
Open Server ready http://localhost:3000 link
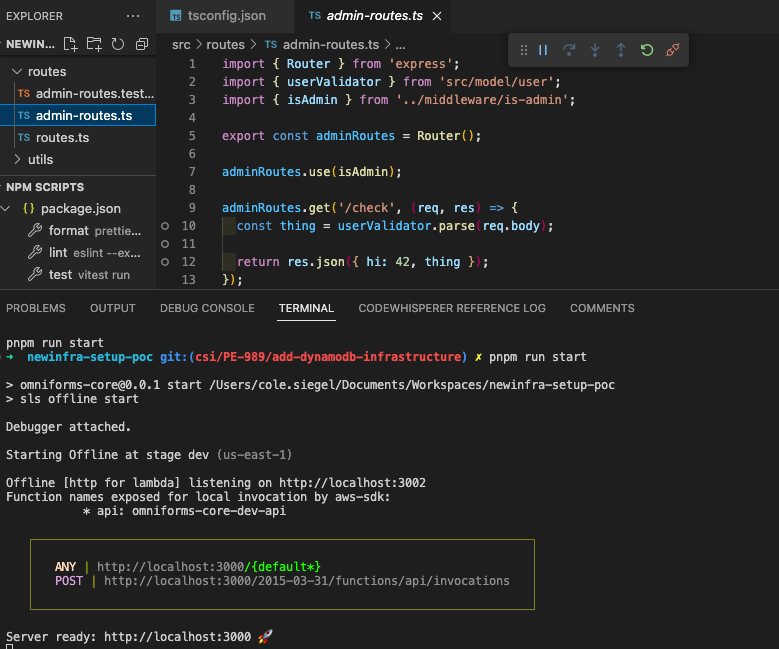[177, 637]
